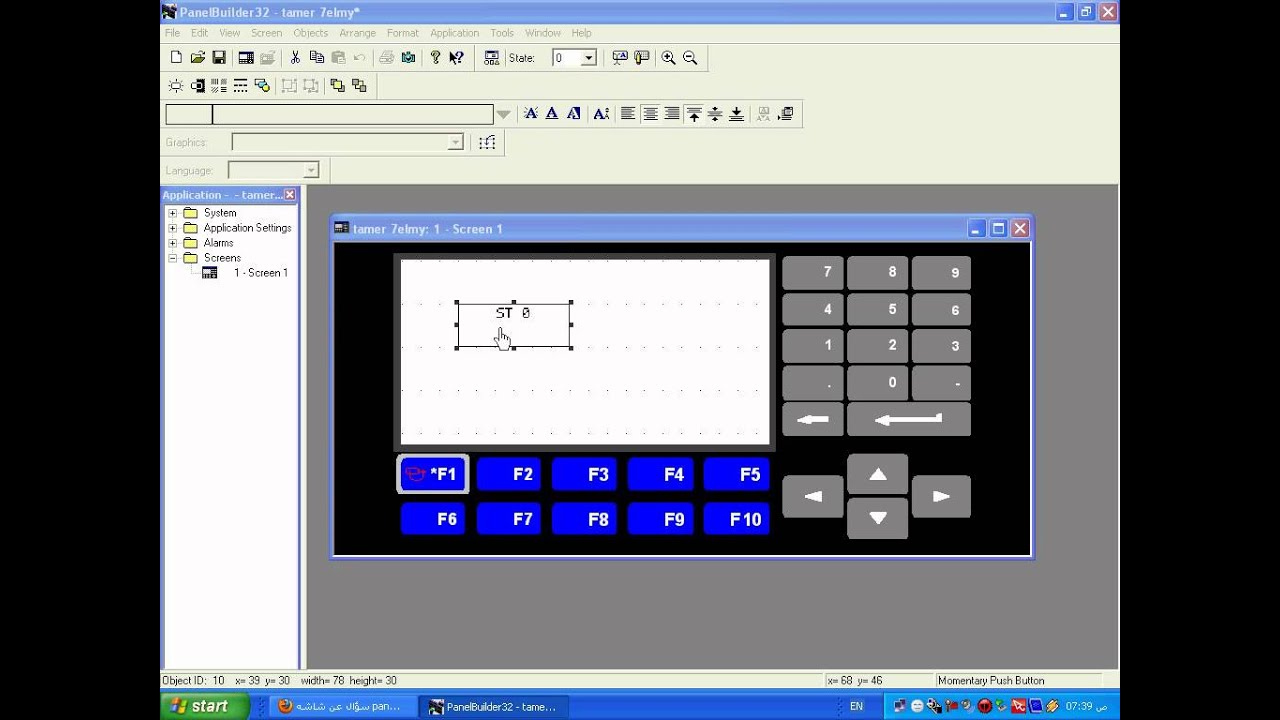Expand the System tree folder

coord(172,213)
